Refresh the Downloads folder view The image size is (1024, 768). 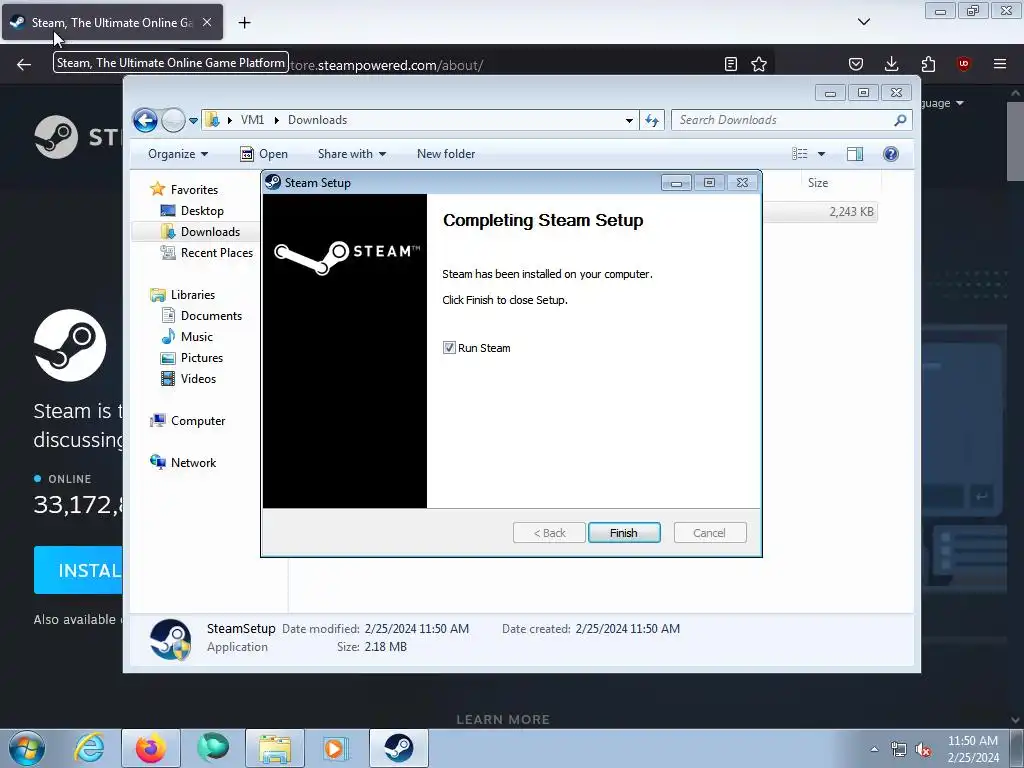tap(652, 120)
